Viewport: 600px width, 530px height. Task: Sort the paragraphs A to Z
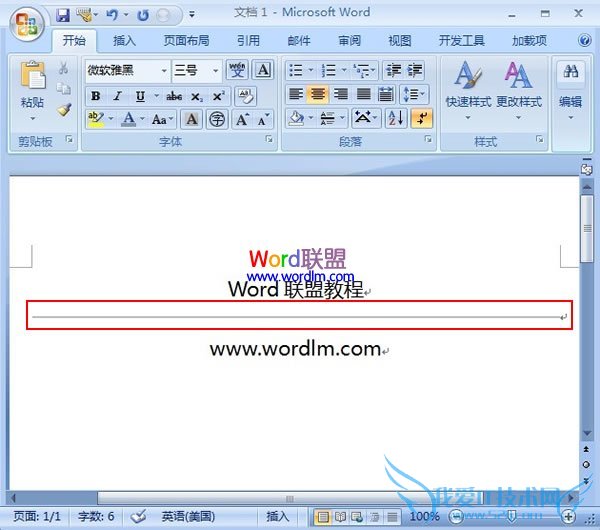coord(396,118)
